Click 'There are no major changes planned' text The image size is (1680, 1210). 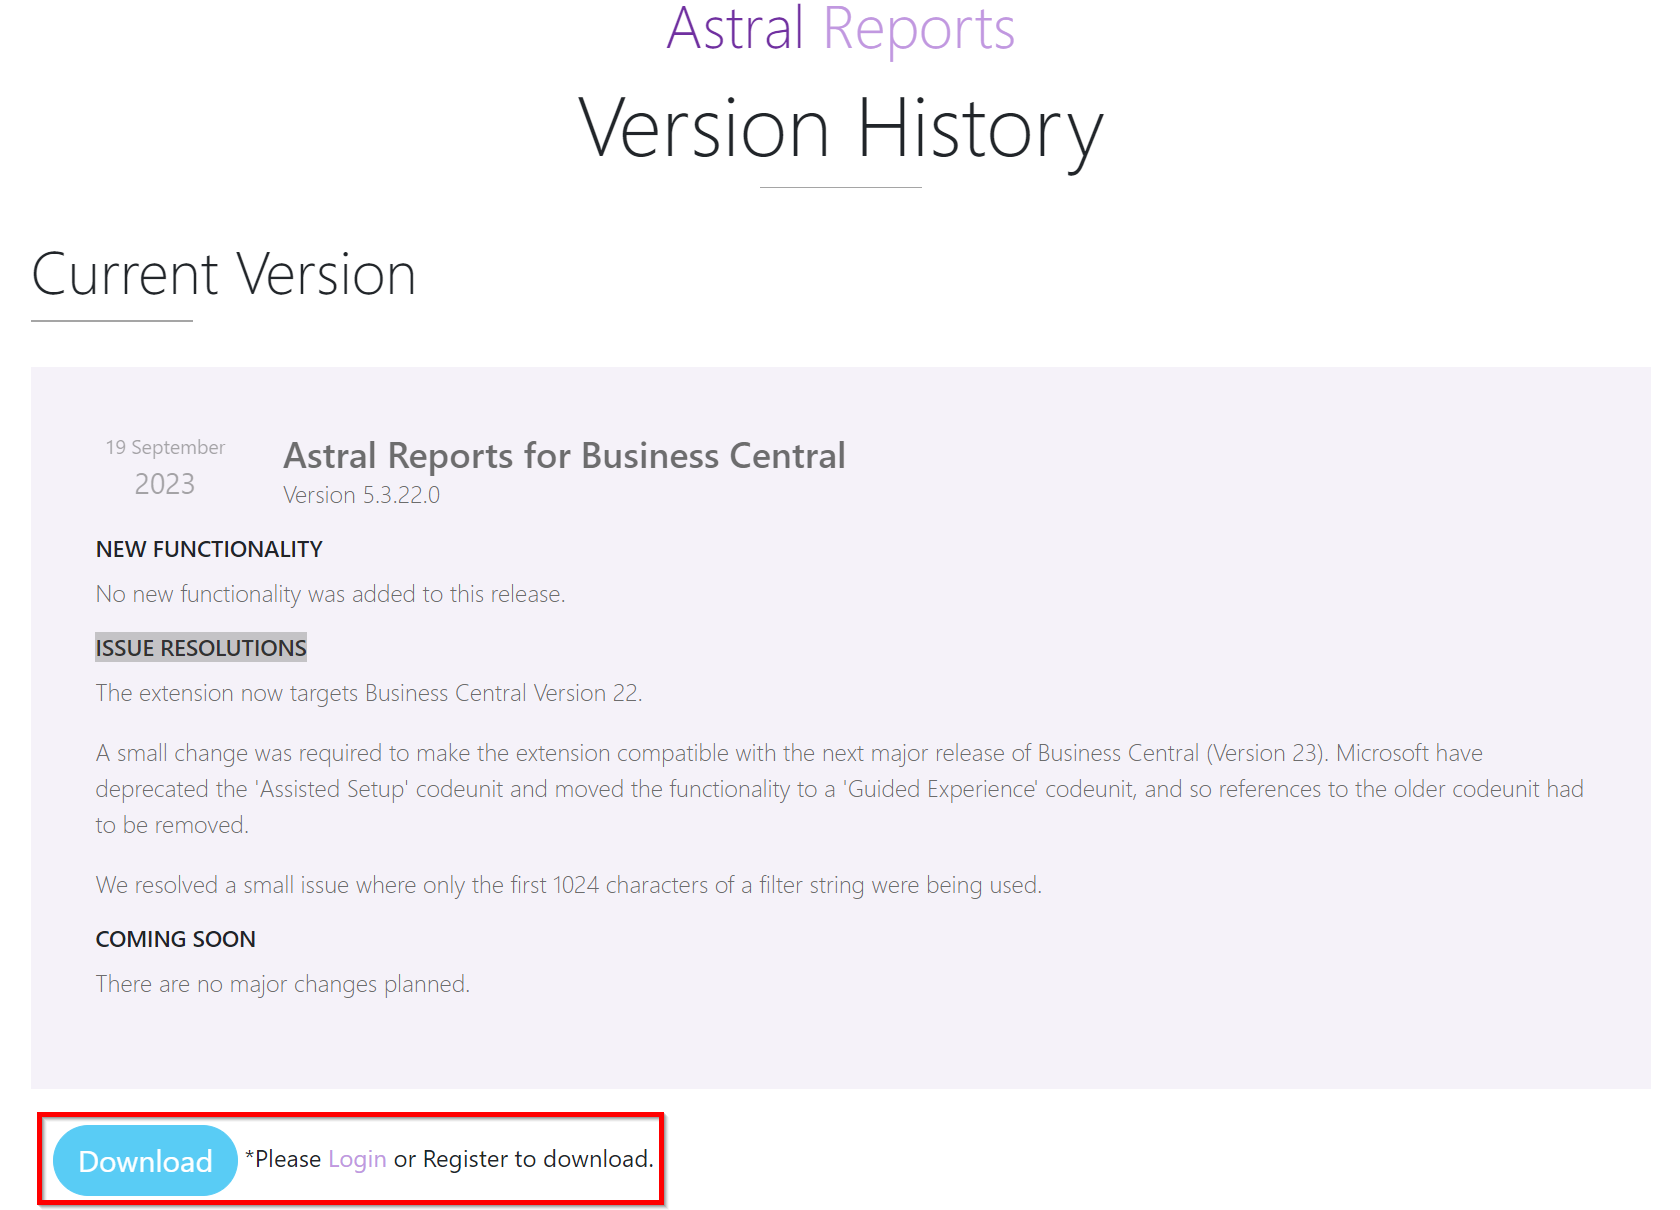pos(282,984)
